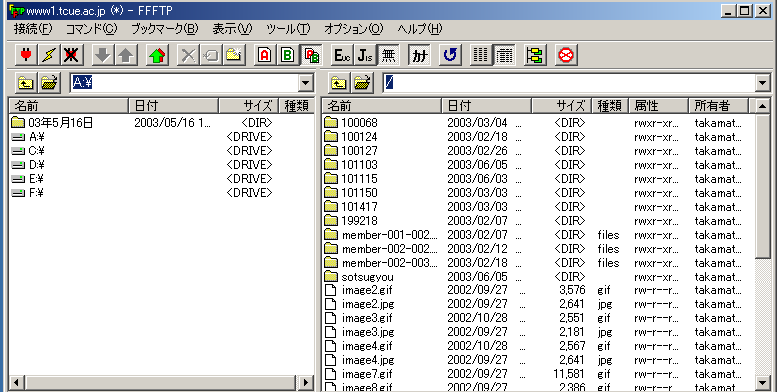Open change folder icon in local pane
The width and height of the screenshot is (777, 392).
[x=49, y=83]
